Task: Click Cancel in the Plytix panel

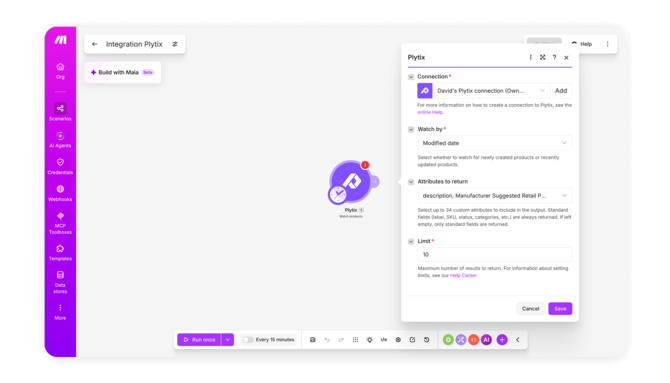Action: pos(531,309)
